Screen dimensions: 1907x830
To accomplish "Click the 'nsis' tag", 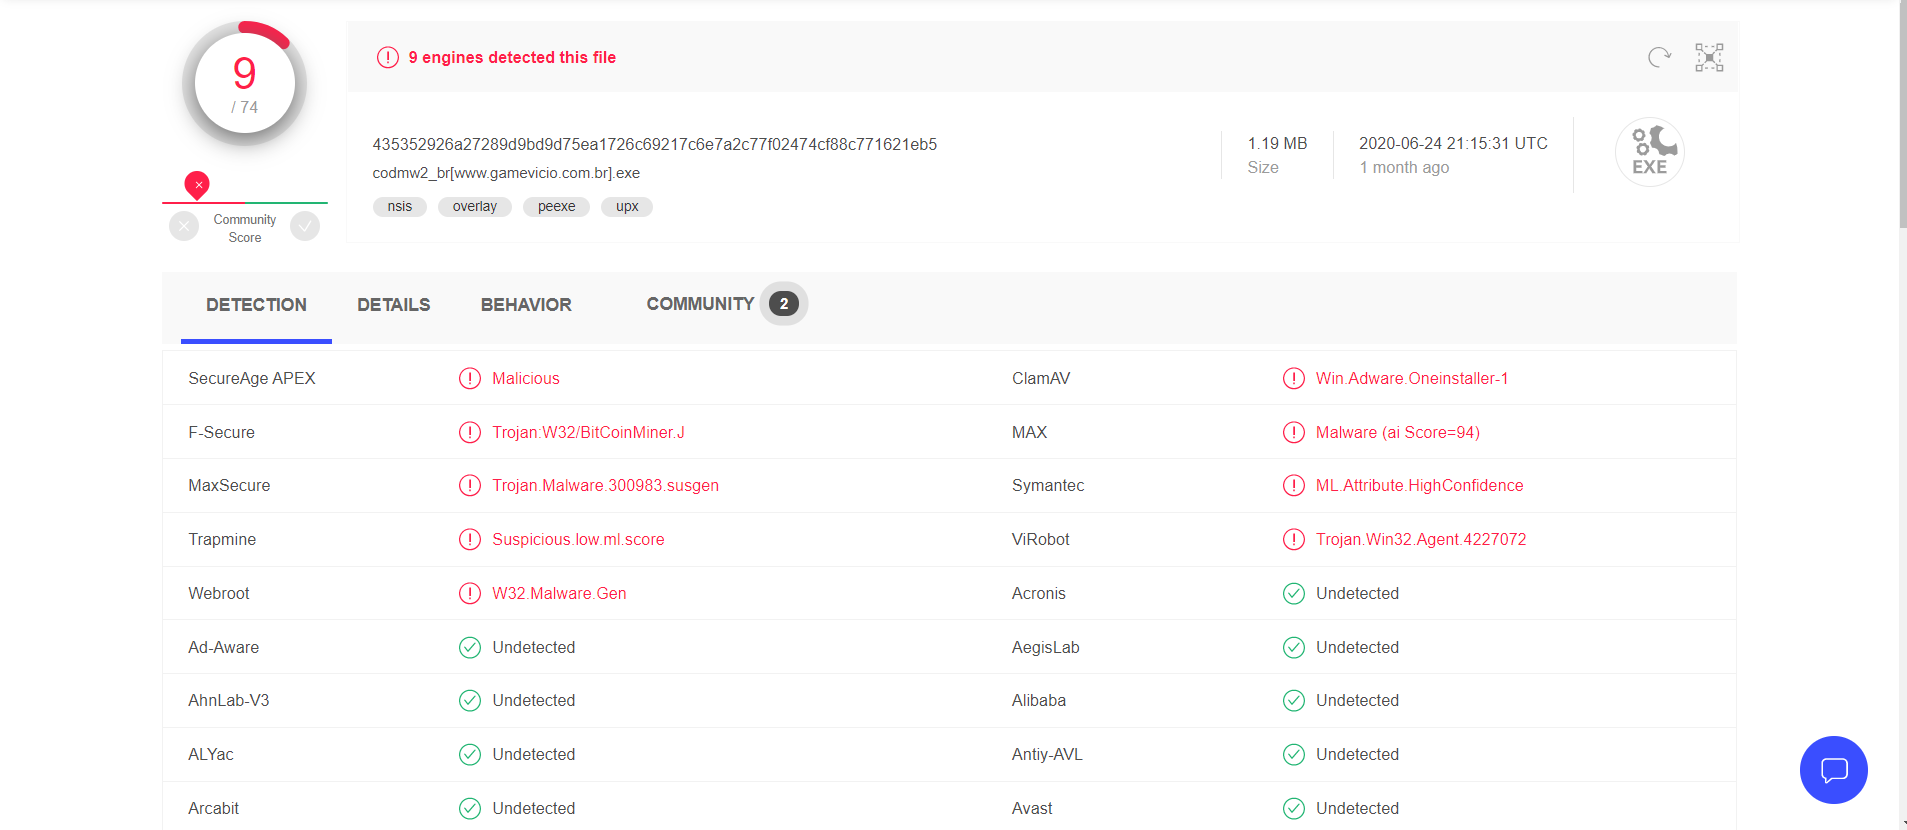I will pyautogui.click(x=400, y=207).
